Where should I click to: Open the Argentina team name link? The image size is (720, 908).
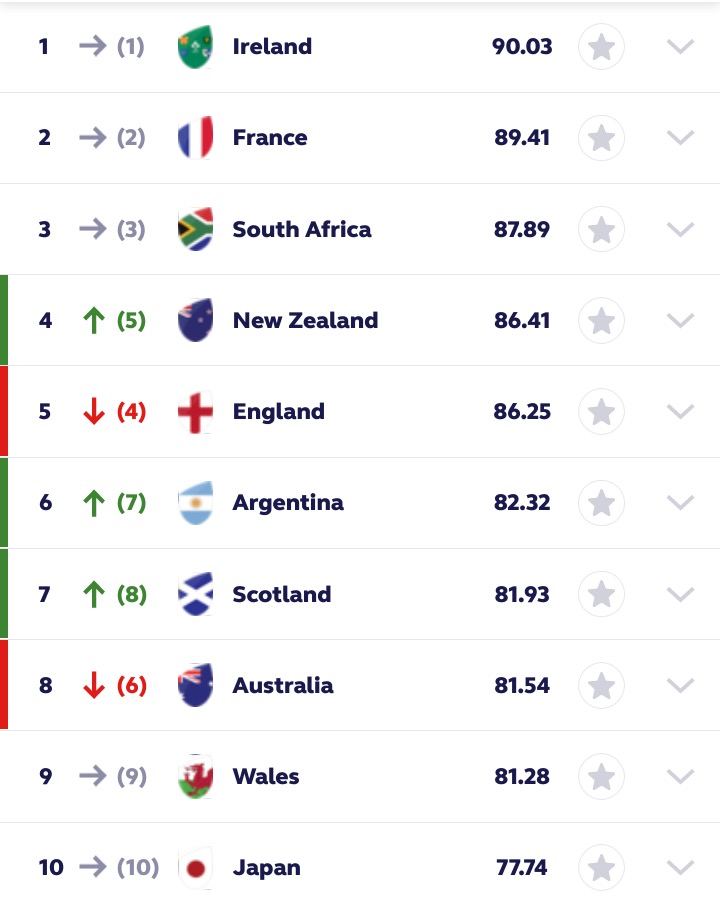click(288, 503)
